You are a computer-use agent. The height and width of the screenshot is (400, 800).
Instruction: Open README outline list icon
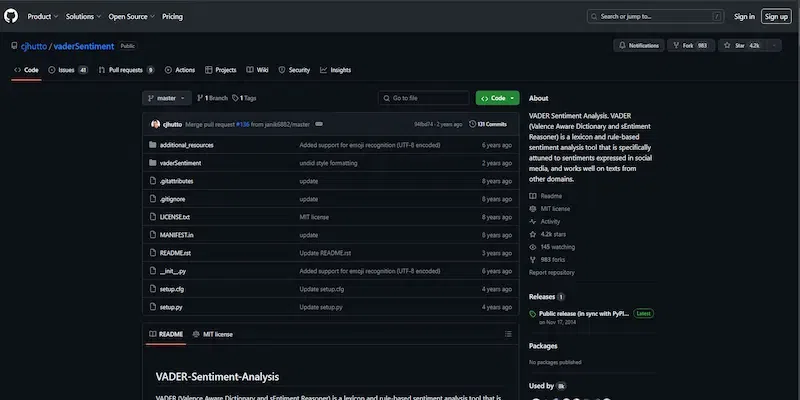508,334
